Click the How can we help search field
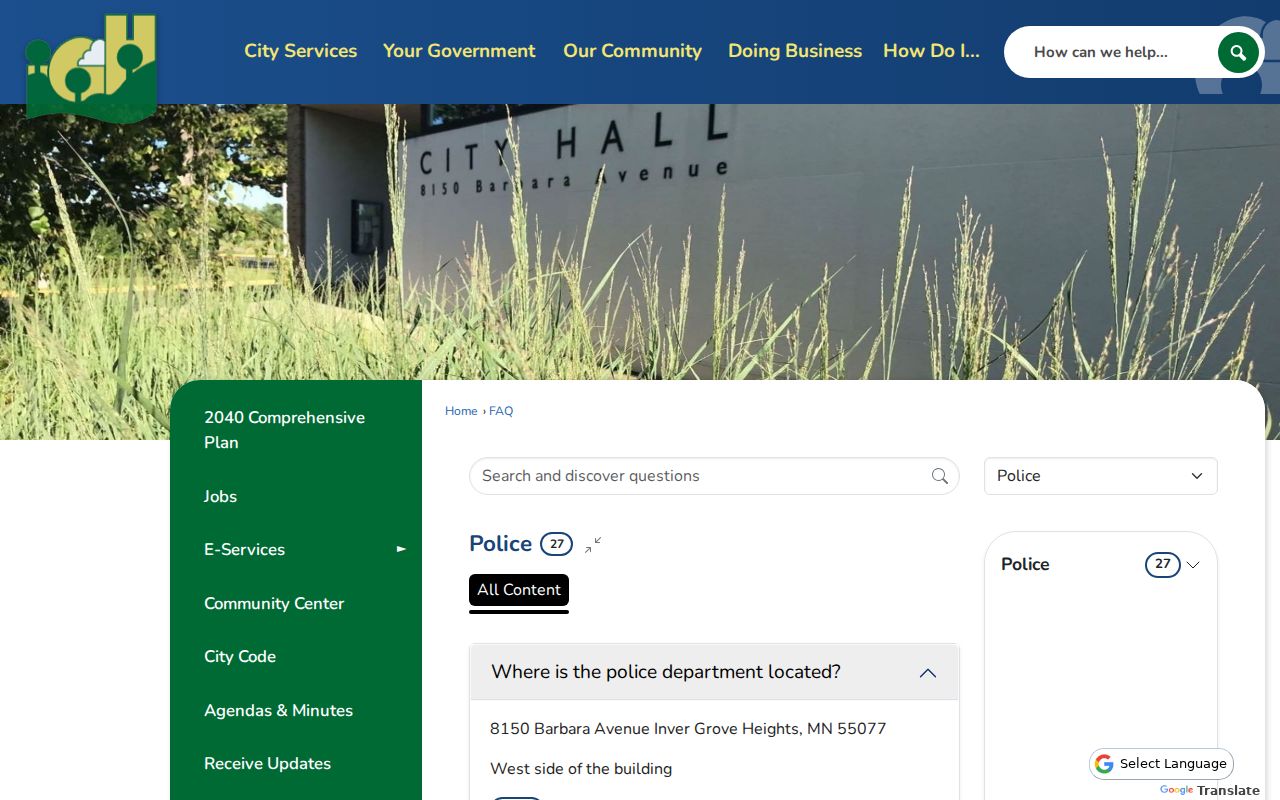The image size is (1280, 800). tap(1110, 52)
